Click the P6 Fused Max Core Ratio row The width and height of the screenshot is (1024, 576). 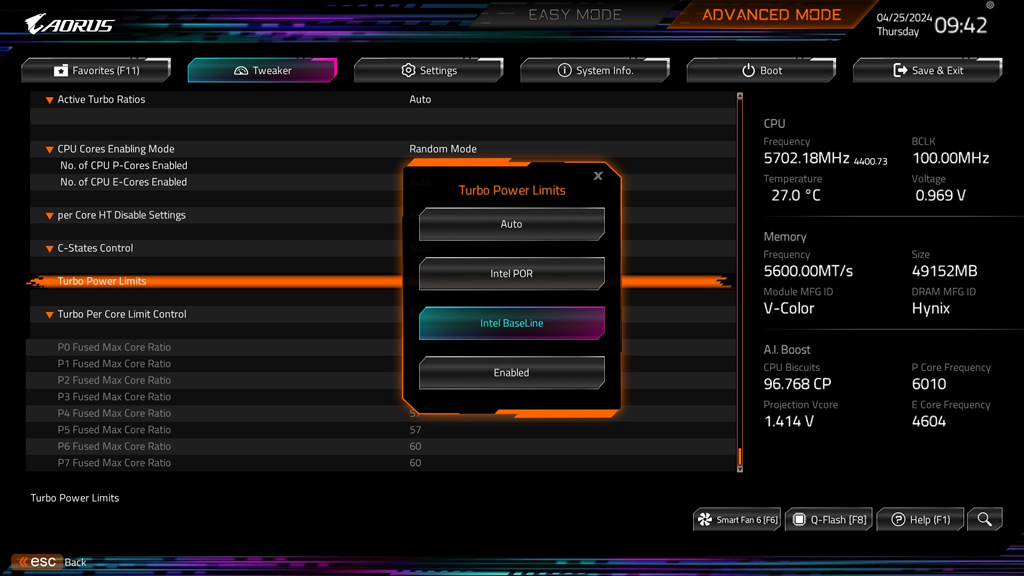coord(381,446)
